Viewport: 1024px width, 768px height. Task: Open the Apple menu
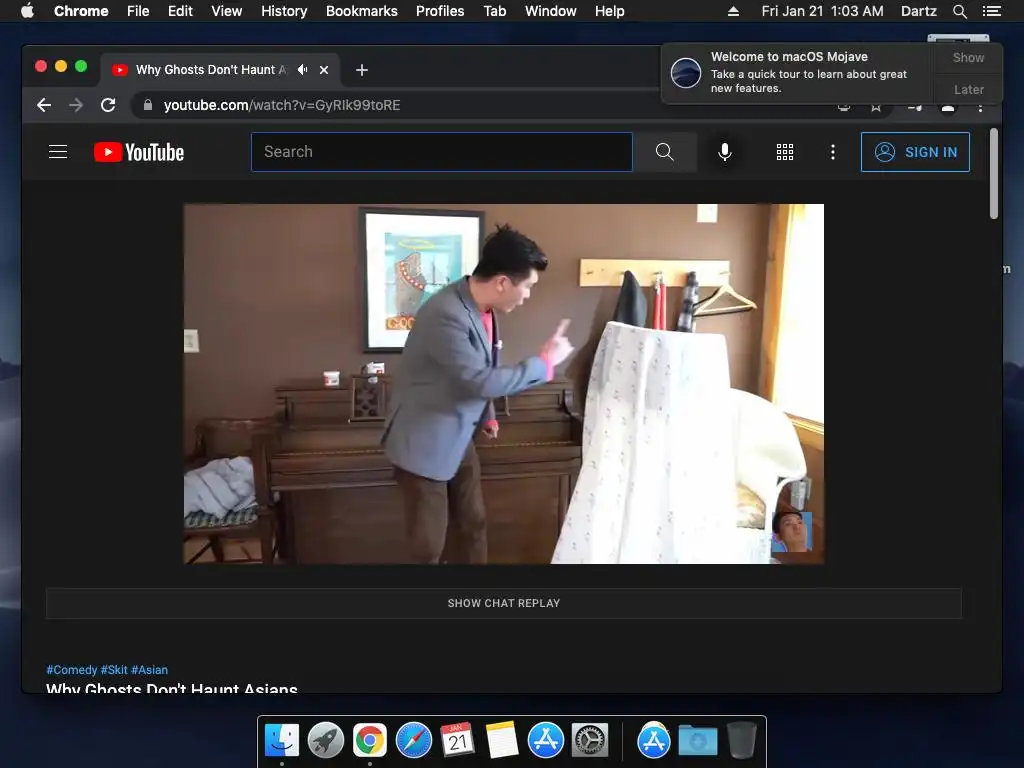pyautogui.click(x=27, y=11)
